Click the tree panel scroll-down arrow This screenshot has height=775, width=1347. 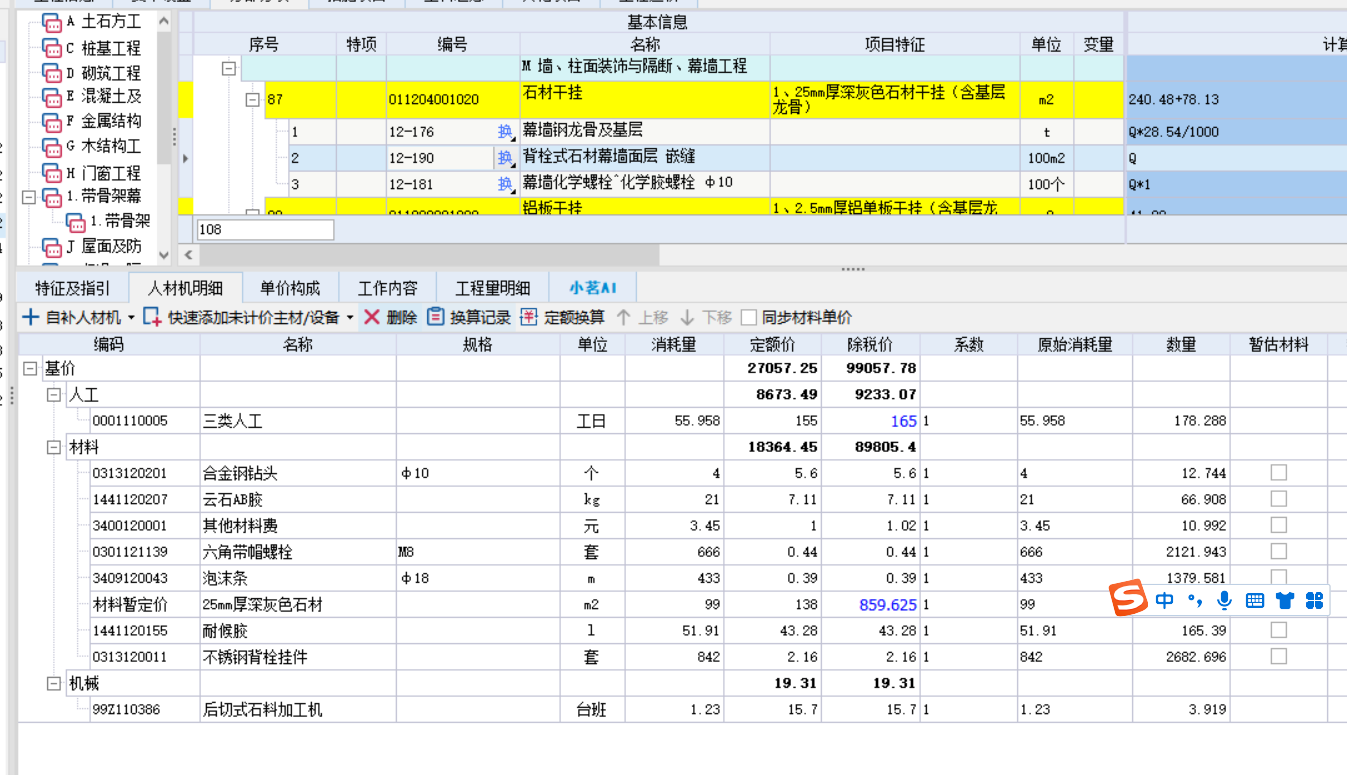pyautogui.click(x=165, y=255)
